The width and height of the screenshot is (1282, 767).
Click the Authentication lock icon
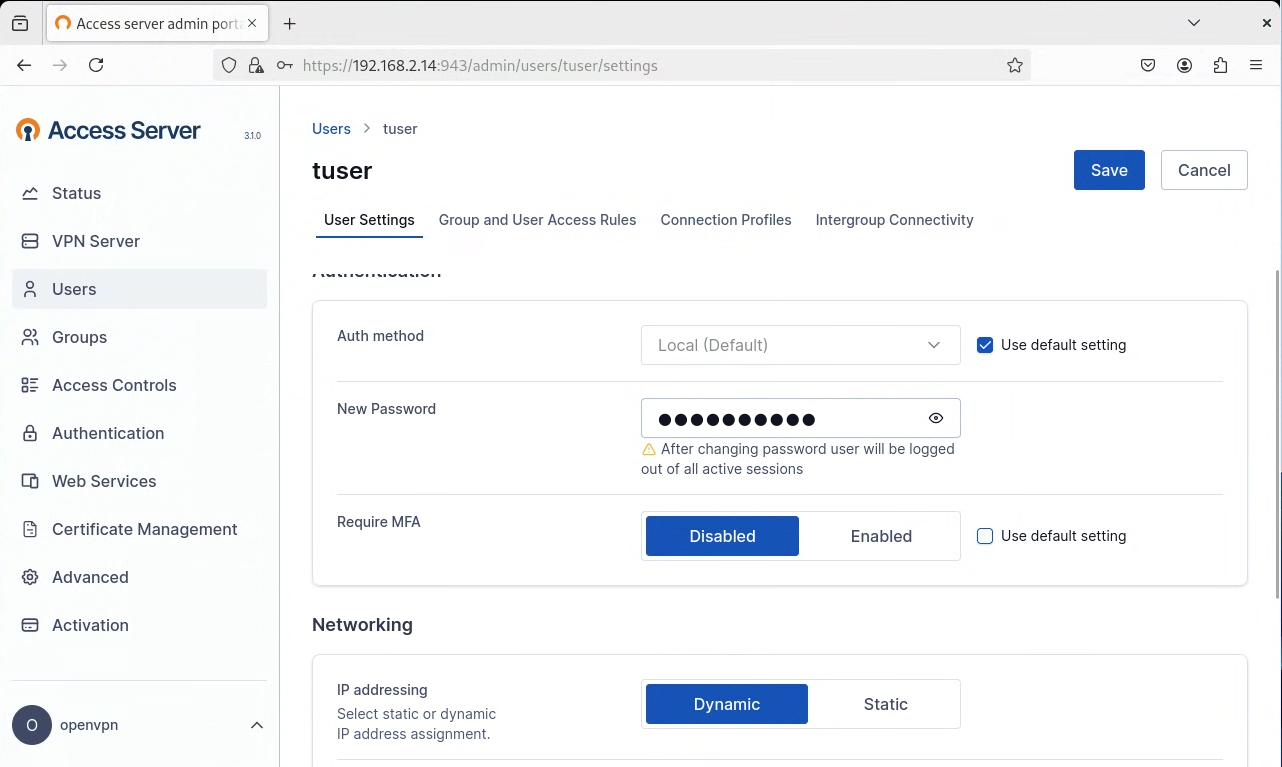(30, 433)
